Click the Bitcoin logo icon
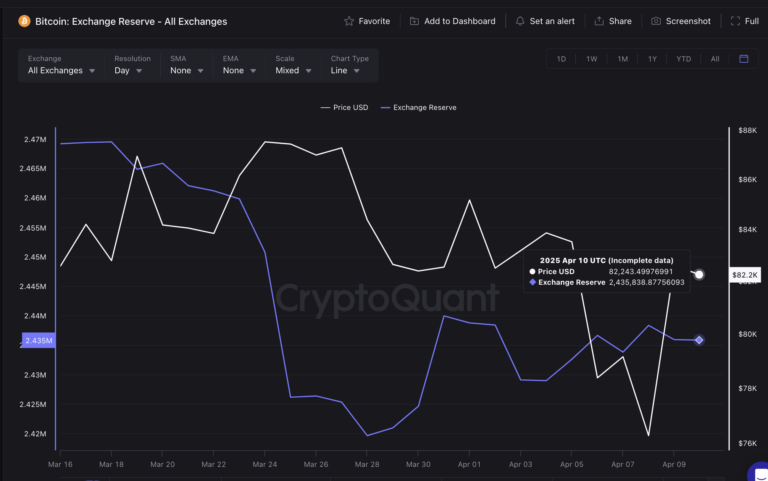The height and width of the screenshot is (481, 768). point(24,21)
